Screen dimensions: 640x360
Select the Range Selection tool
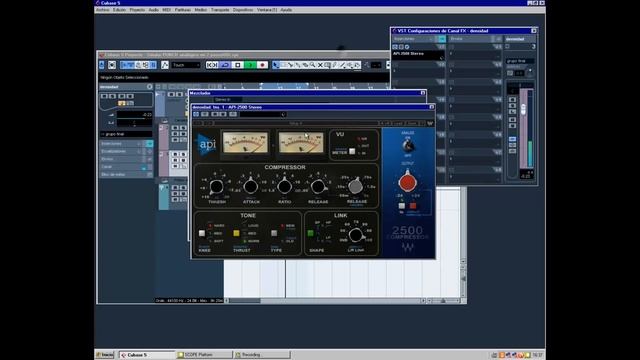point(283,65)
